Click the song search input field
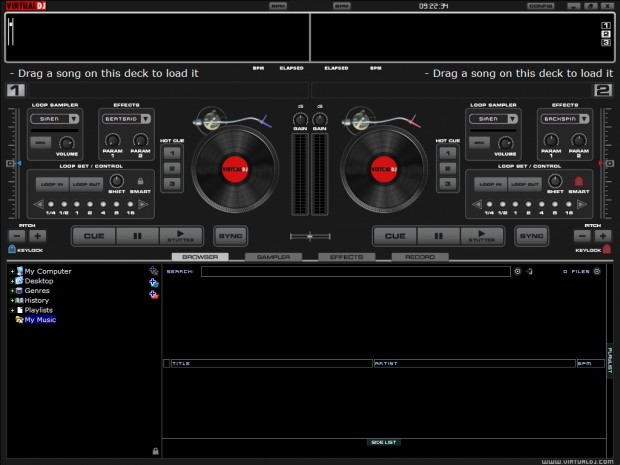 pyautogui.click(x=355, y=271)
